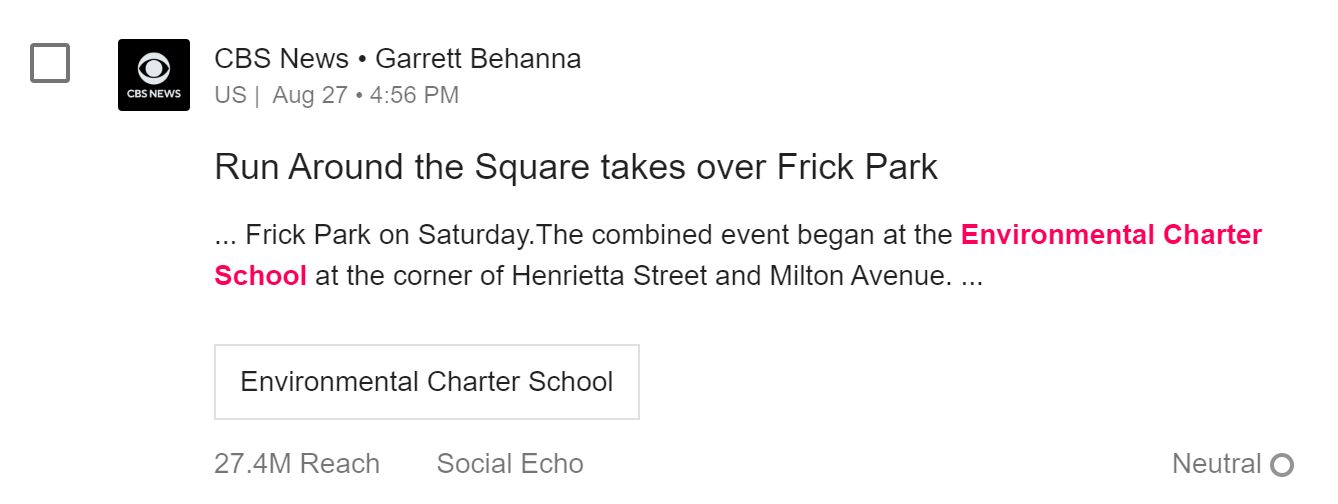Click the CBS News eye logo

coord(154,69)
